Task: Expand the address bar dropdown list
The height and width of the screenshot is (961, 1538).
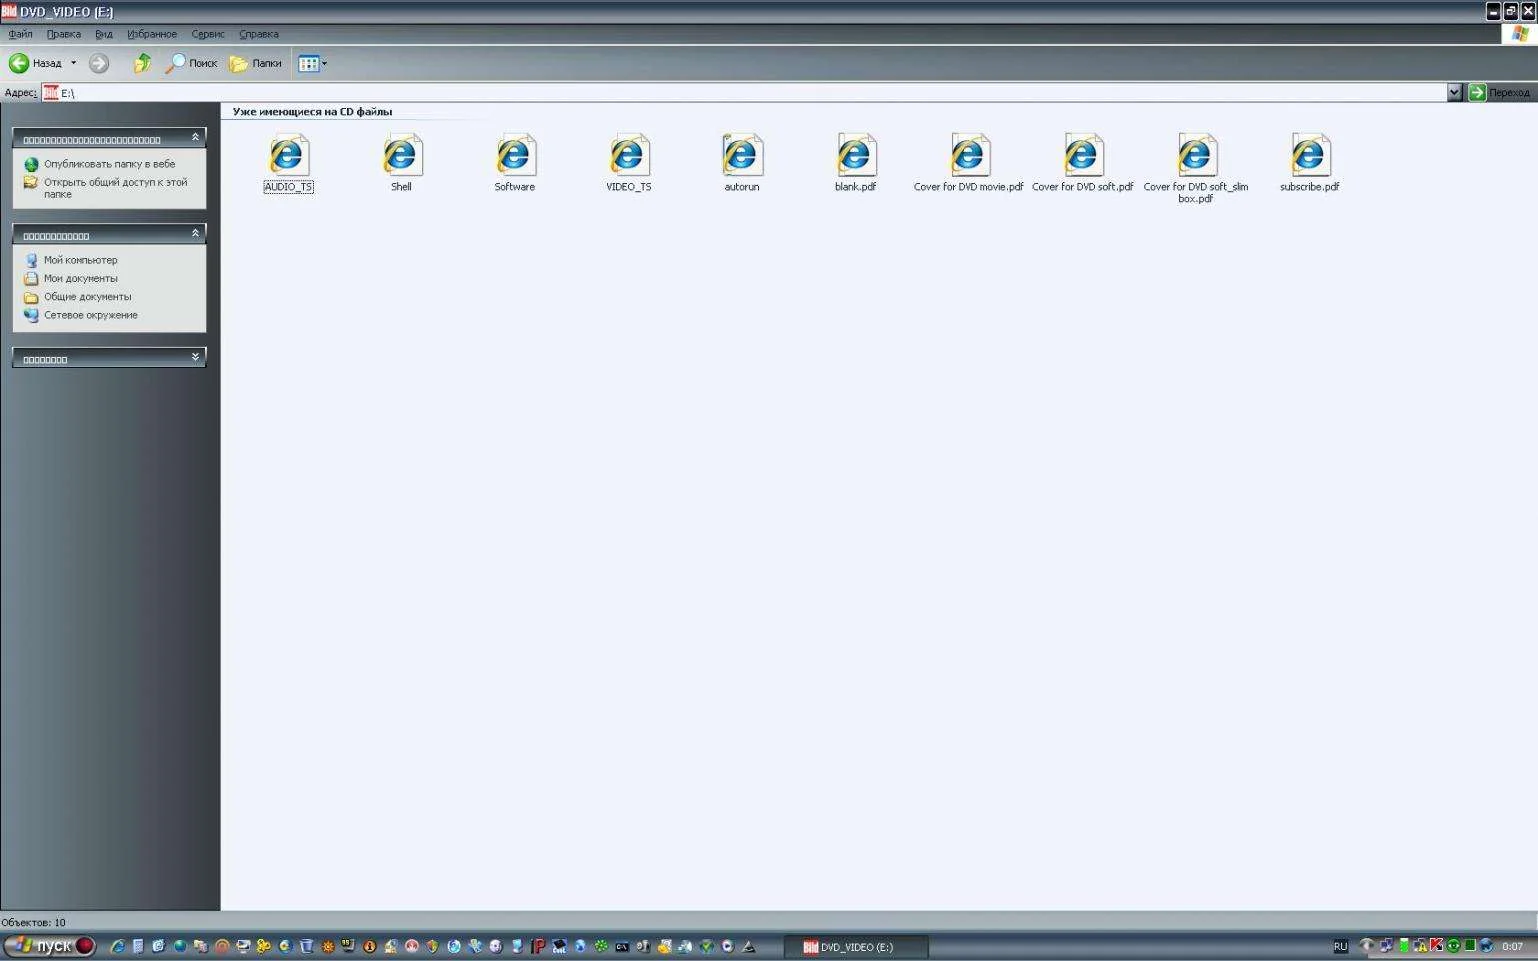Action: [1454, 92]
